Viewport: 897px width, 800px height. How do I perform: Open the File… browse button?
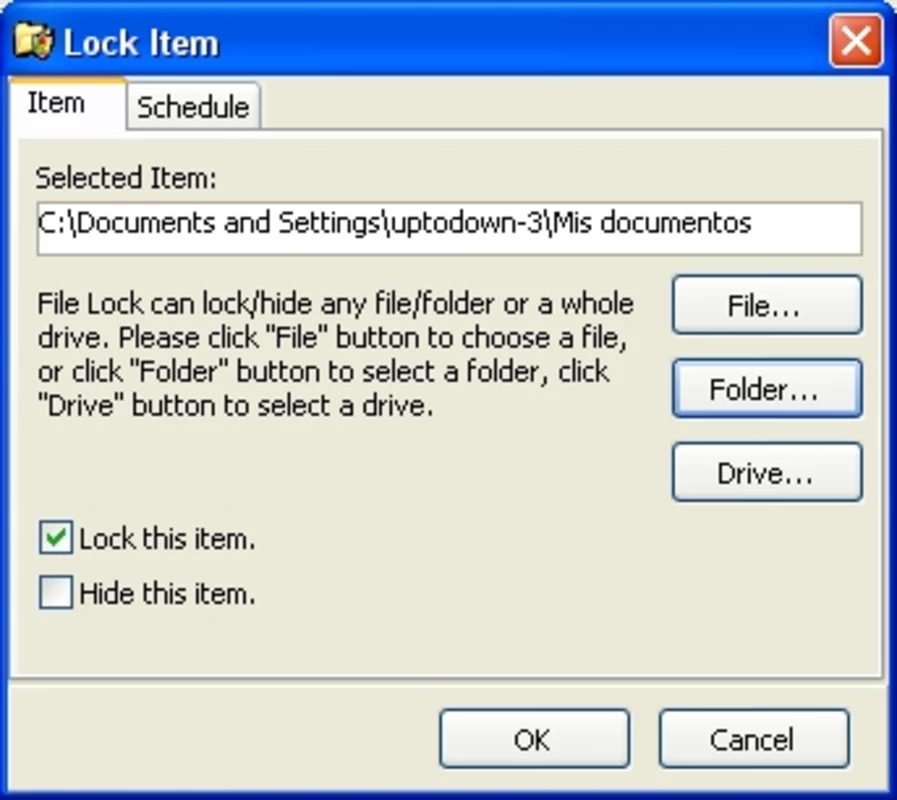click(x=767, y=305)
